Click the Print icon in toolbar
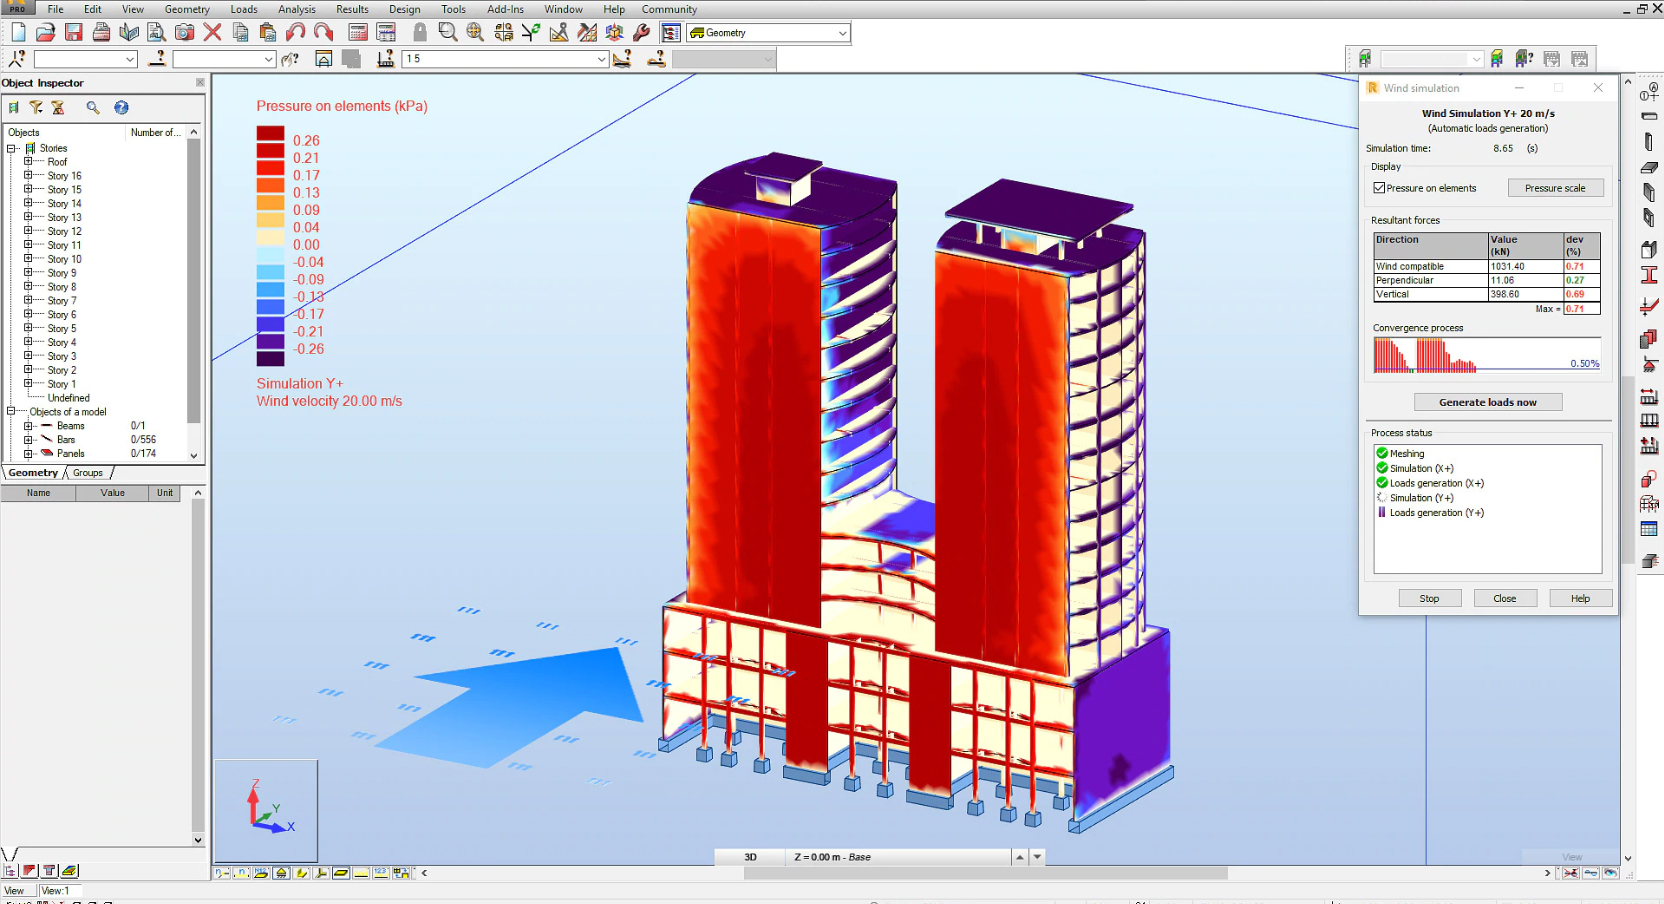This screenshot has width=1664, height=904. (x=101, y=33)
